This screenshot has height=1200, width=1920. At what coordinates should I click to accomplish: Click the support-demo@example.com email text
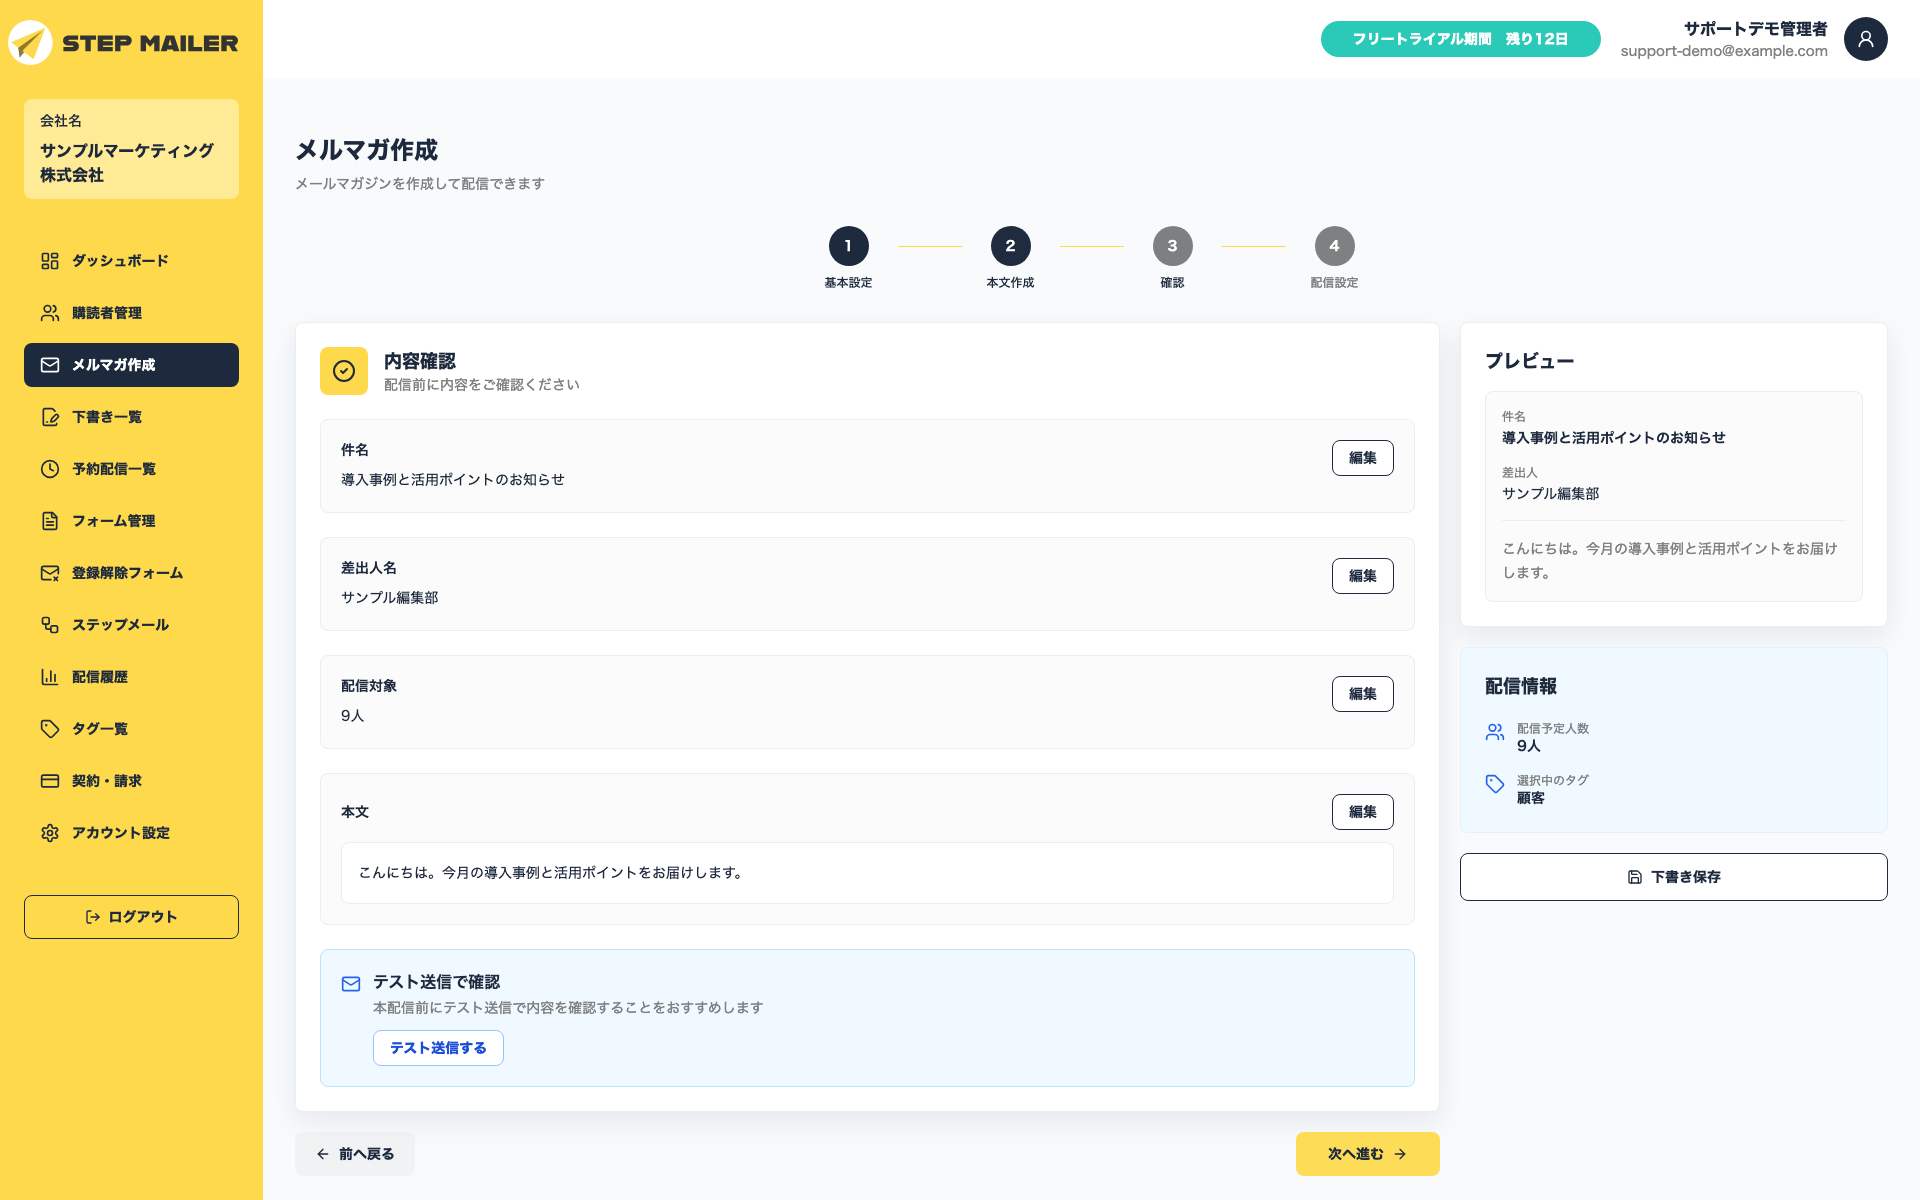pos(1723,51)
